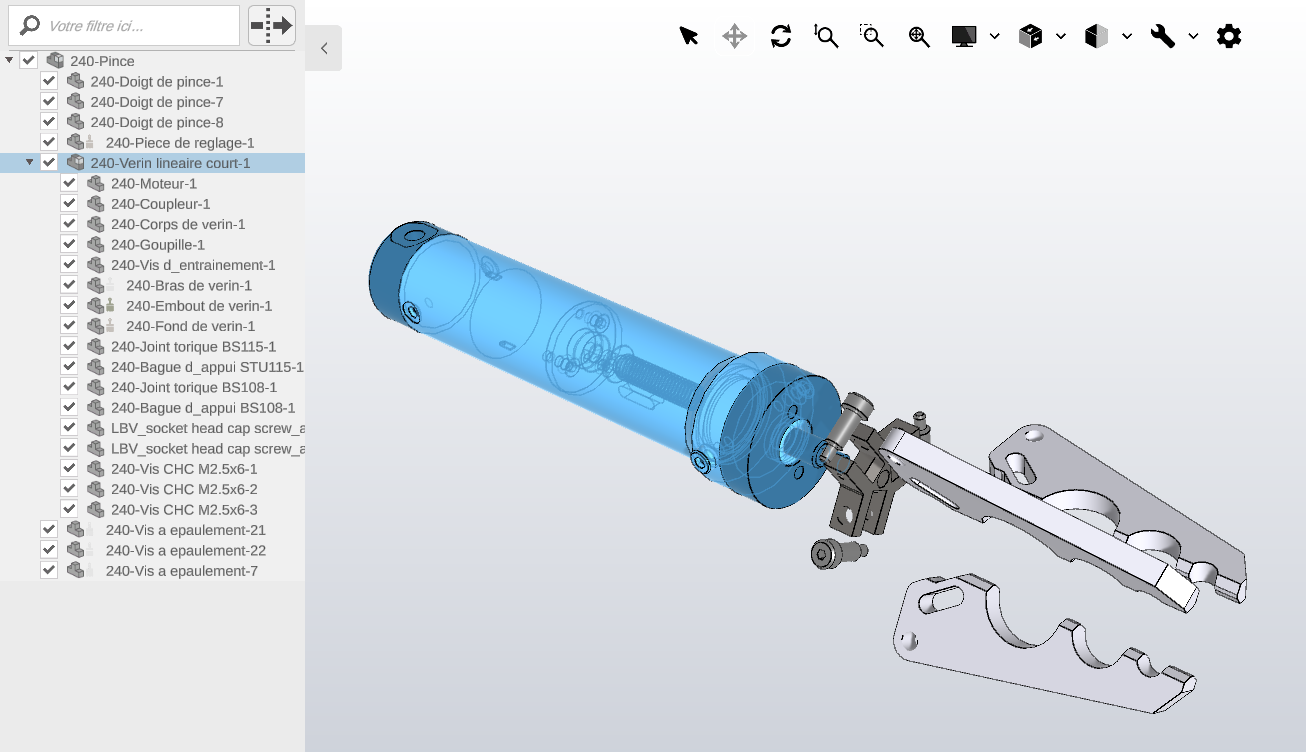This screenshot has width=1306, height=752.
Task: Open the dropdown next to the shaded cube icon
Action: [x=1127, y=37]
